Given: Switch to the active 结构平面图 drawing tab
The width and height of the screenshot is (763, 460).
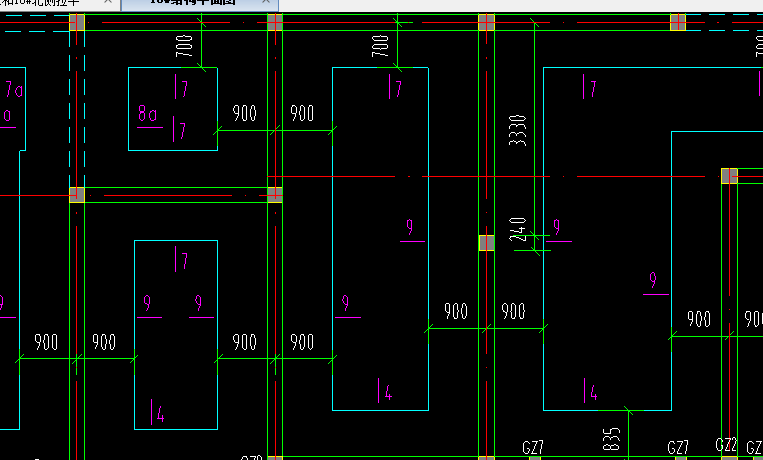Looking at the screenshot, I should (200, 4).
